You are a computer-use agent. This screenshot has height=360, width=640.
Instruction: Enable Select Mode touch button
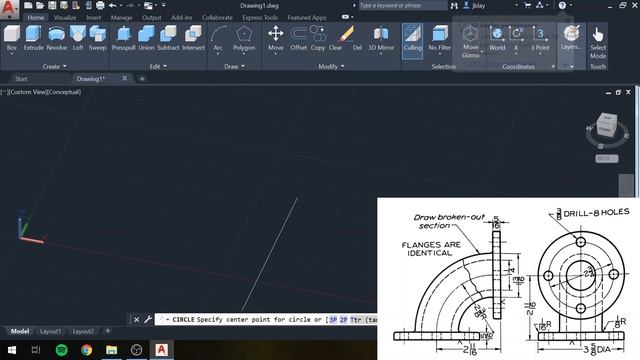coord(598,42)
